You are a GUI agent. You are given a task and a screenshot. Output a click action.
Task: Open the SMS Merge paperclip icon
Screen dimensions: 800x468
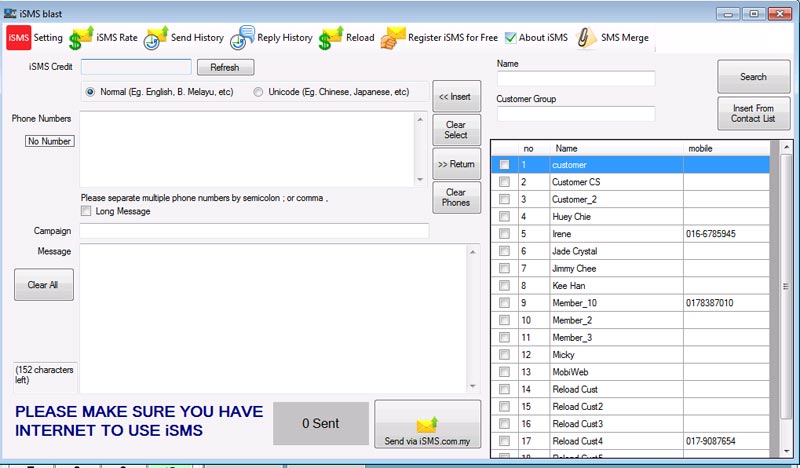pos(586,38)
